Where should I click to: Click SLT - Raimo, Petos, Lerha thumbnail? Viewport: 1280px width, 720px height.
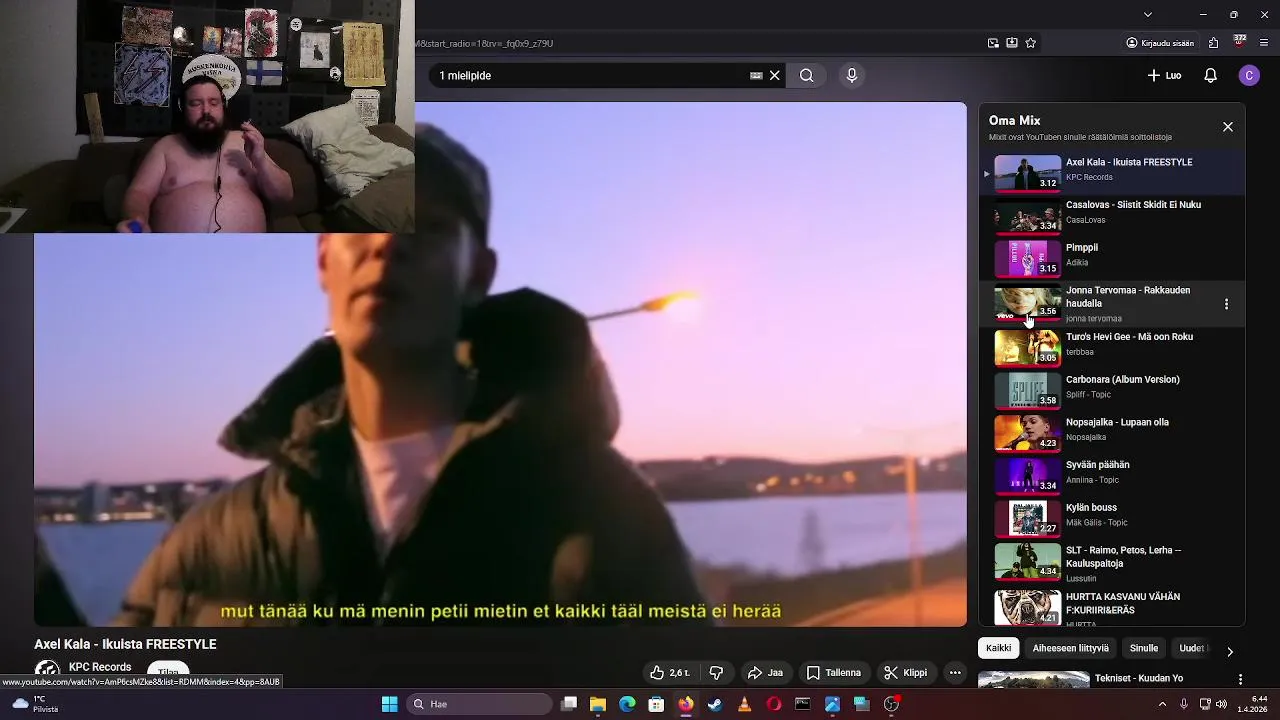[1027, 561]
